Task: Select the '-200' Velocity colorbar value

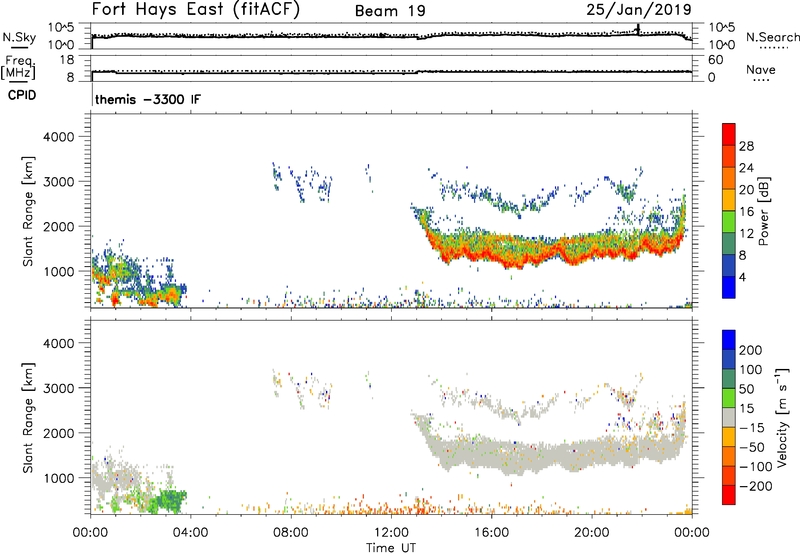Action: pyautogui.click(x=756, y=486)
